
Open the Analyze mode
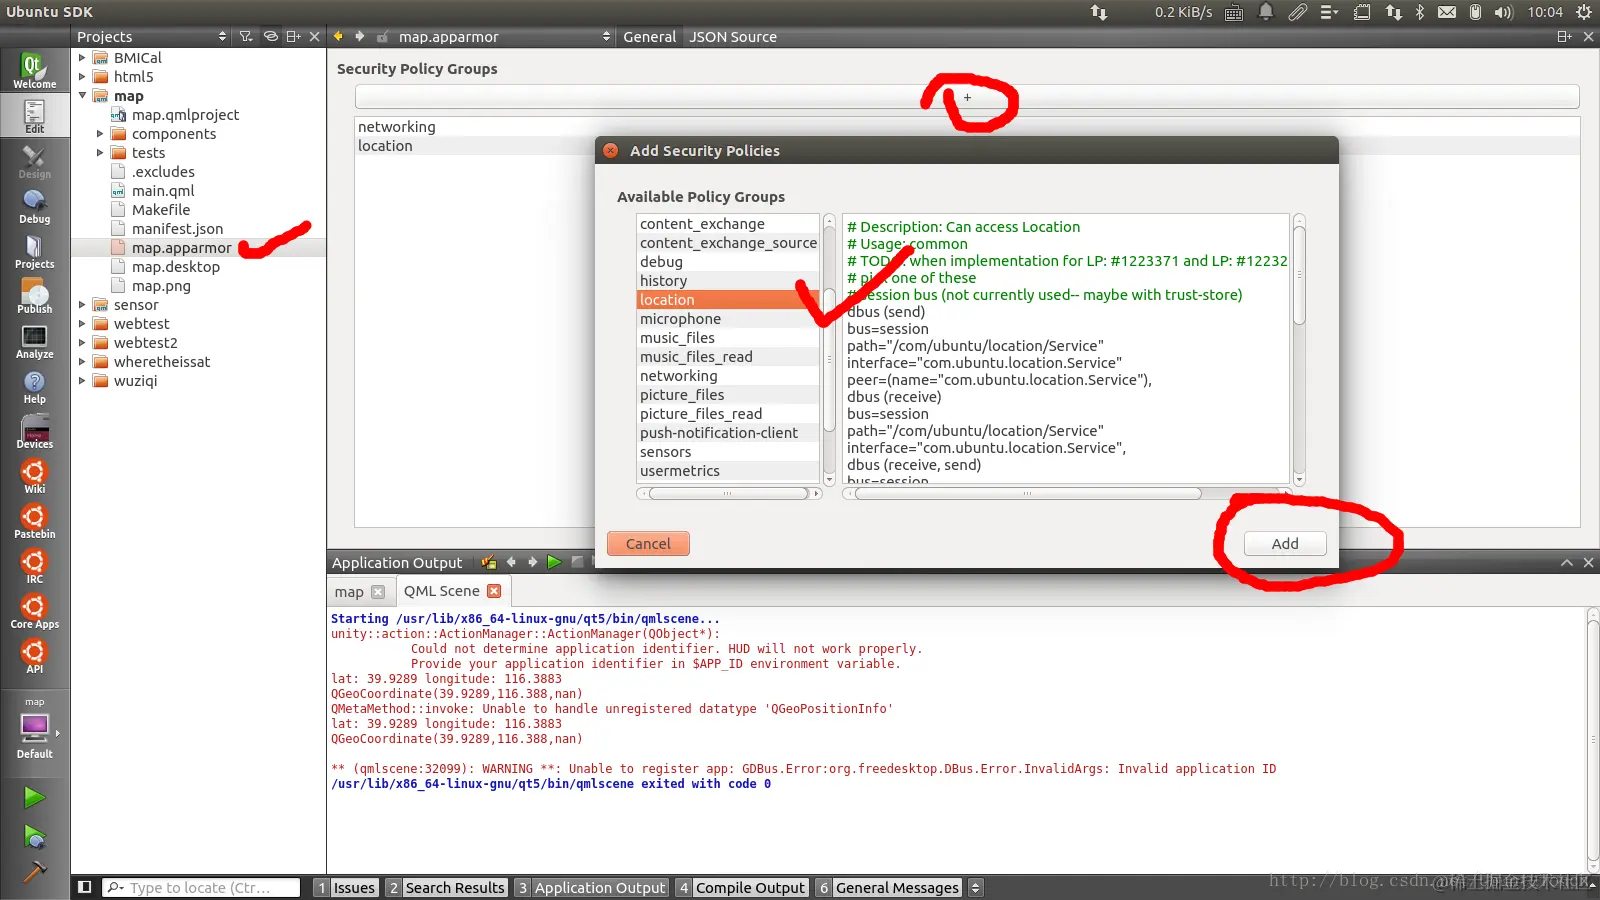pos(34,342)
